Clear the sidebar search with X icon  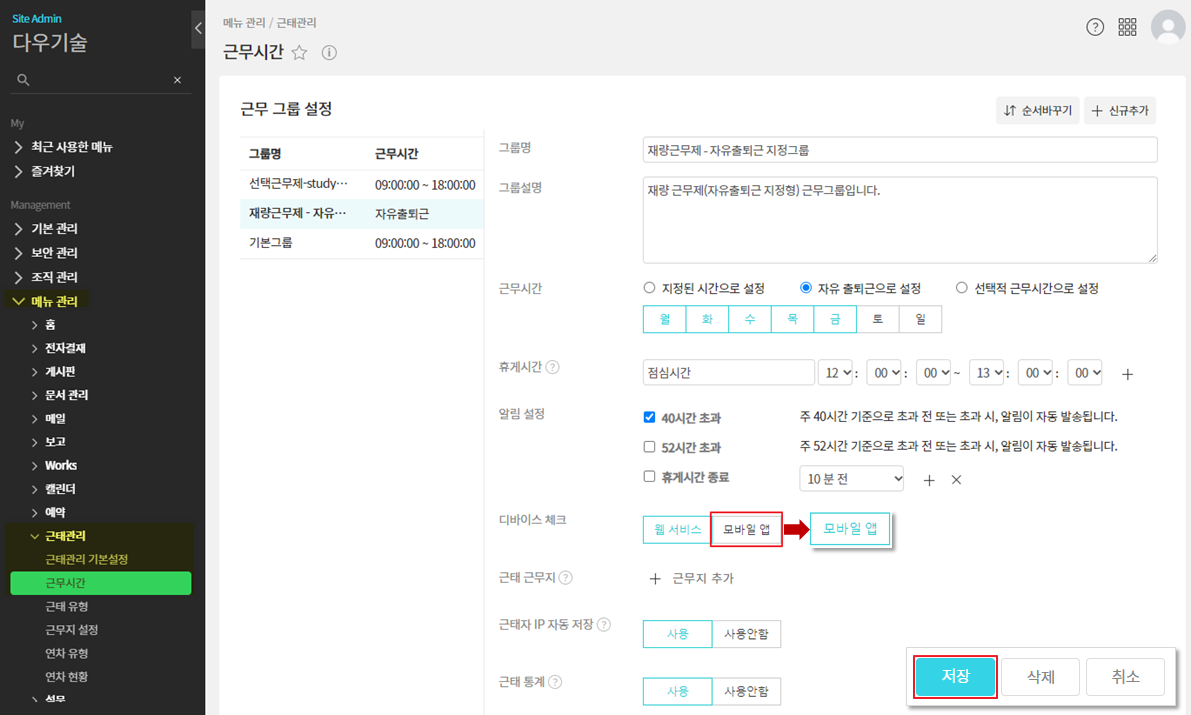click(x=177, y=80)
